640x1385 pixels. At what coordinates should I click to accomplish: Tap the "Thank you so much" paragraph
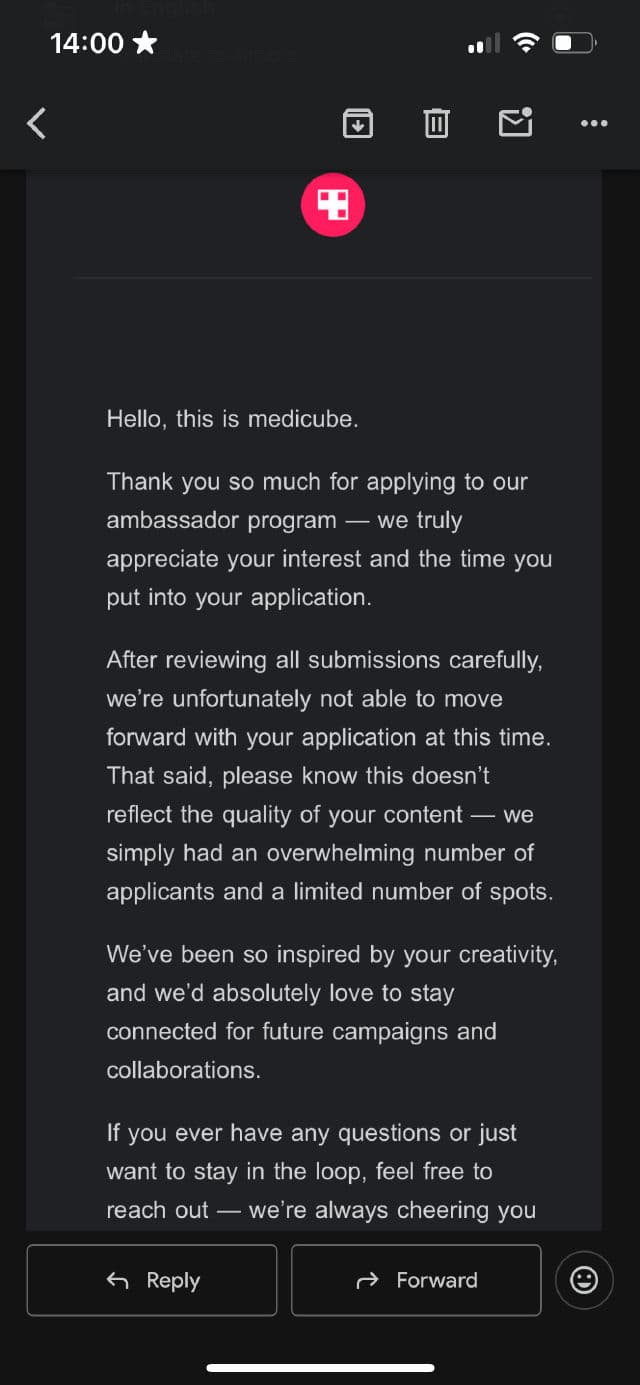[x=329, y=539]
